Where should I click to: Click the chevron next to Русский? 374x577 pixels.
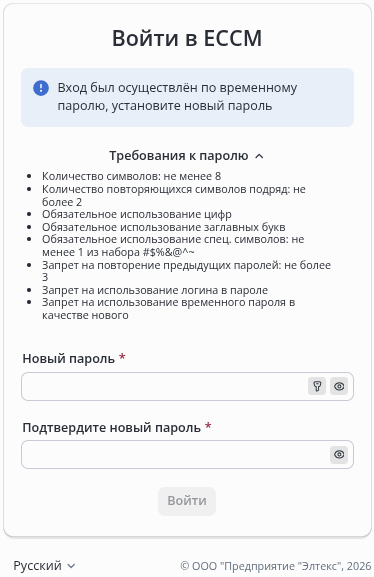click(72, 566)
